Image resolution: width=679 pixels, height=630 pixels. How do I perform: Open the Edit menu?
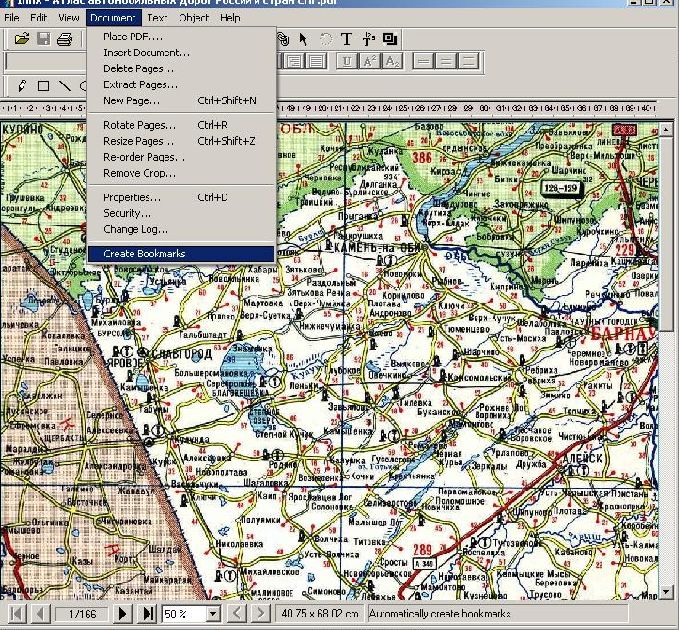[38, 18]
